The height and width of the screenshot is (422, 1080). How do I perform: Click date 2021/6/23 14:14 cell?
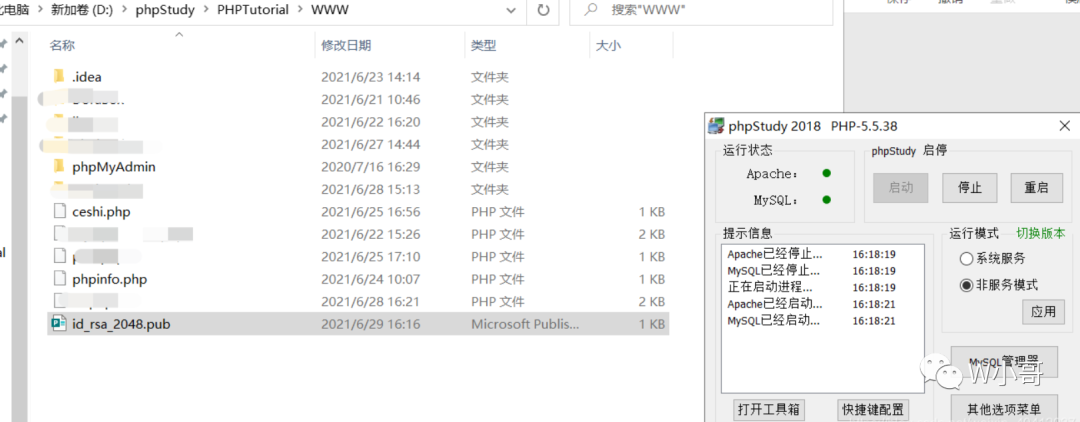371,76
